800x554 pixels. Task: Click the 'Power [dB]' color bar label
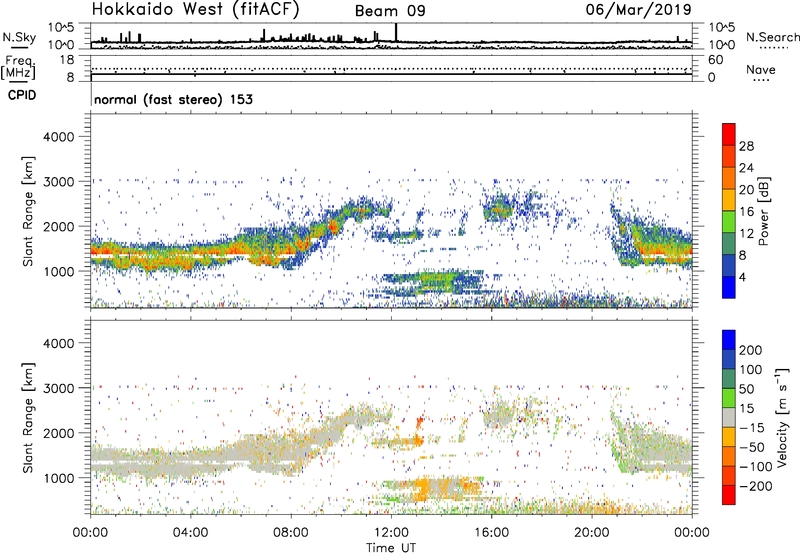(763, 212)
